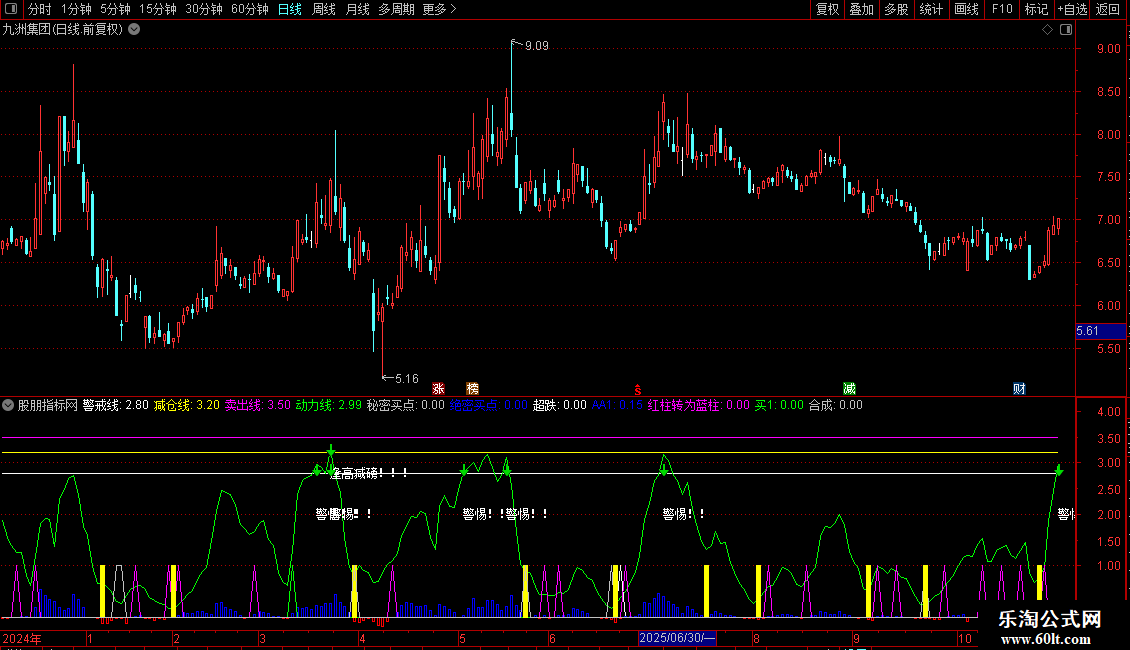The height and width of the screenshot is (650, 1130).
Task: Switch to the 分时 intraday tab
Action: [40, 10]
